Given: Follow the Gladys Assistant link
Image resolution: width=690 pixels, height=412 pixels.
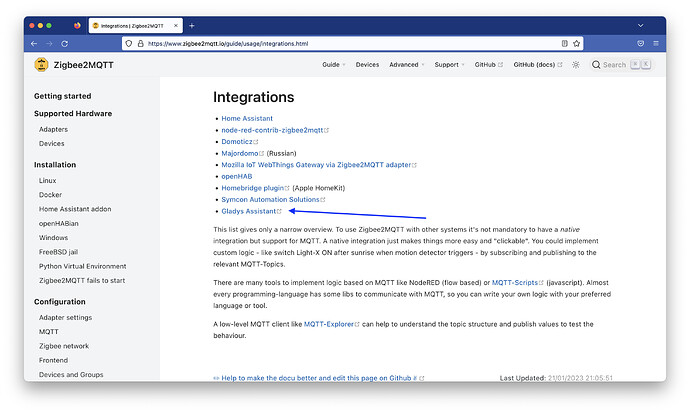Looking at the screenshot, I should click(x=251, y=211).
